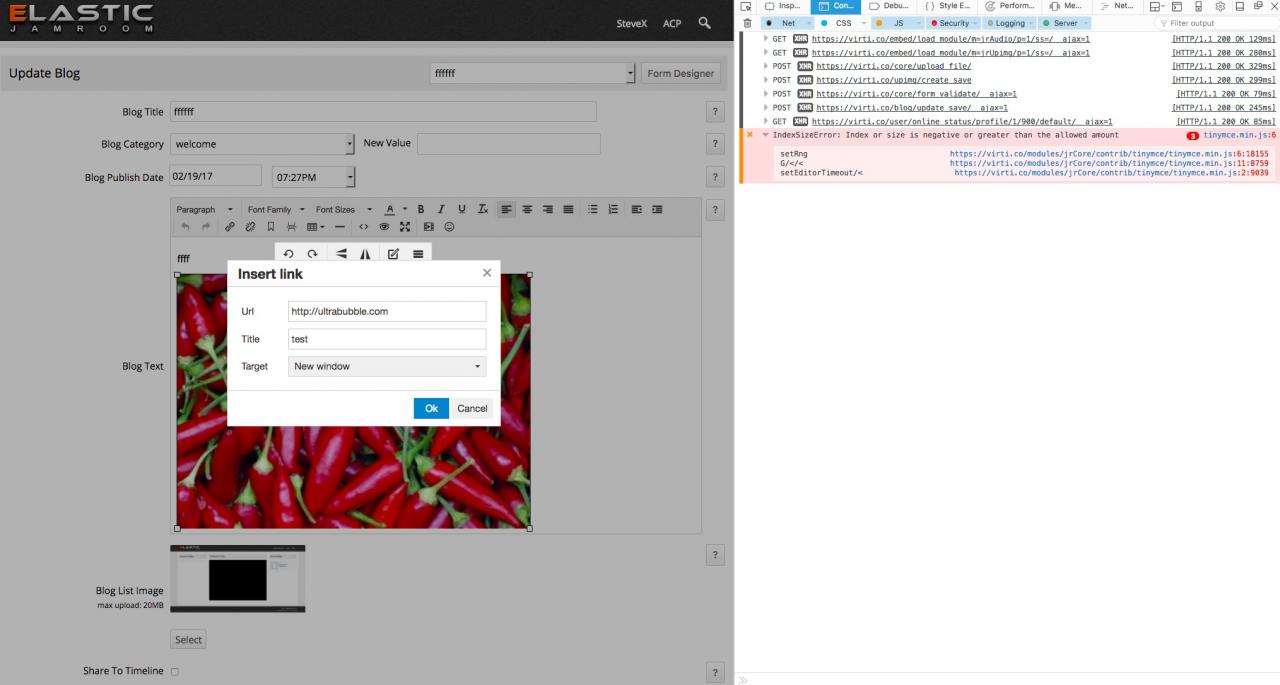Decrease indent in the editor

637,209
